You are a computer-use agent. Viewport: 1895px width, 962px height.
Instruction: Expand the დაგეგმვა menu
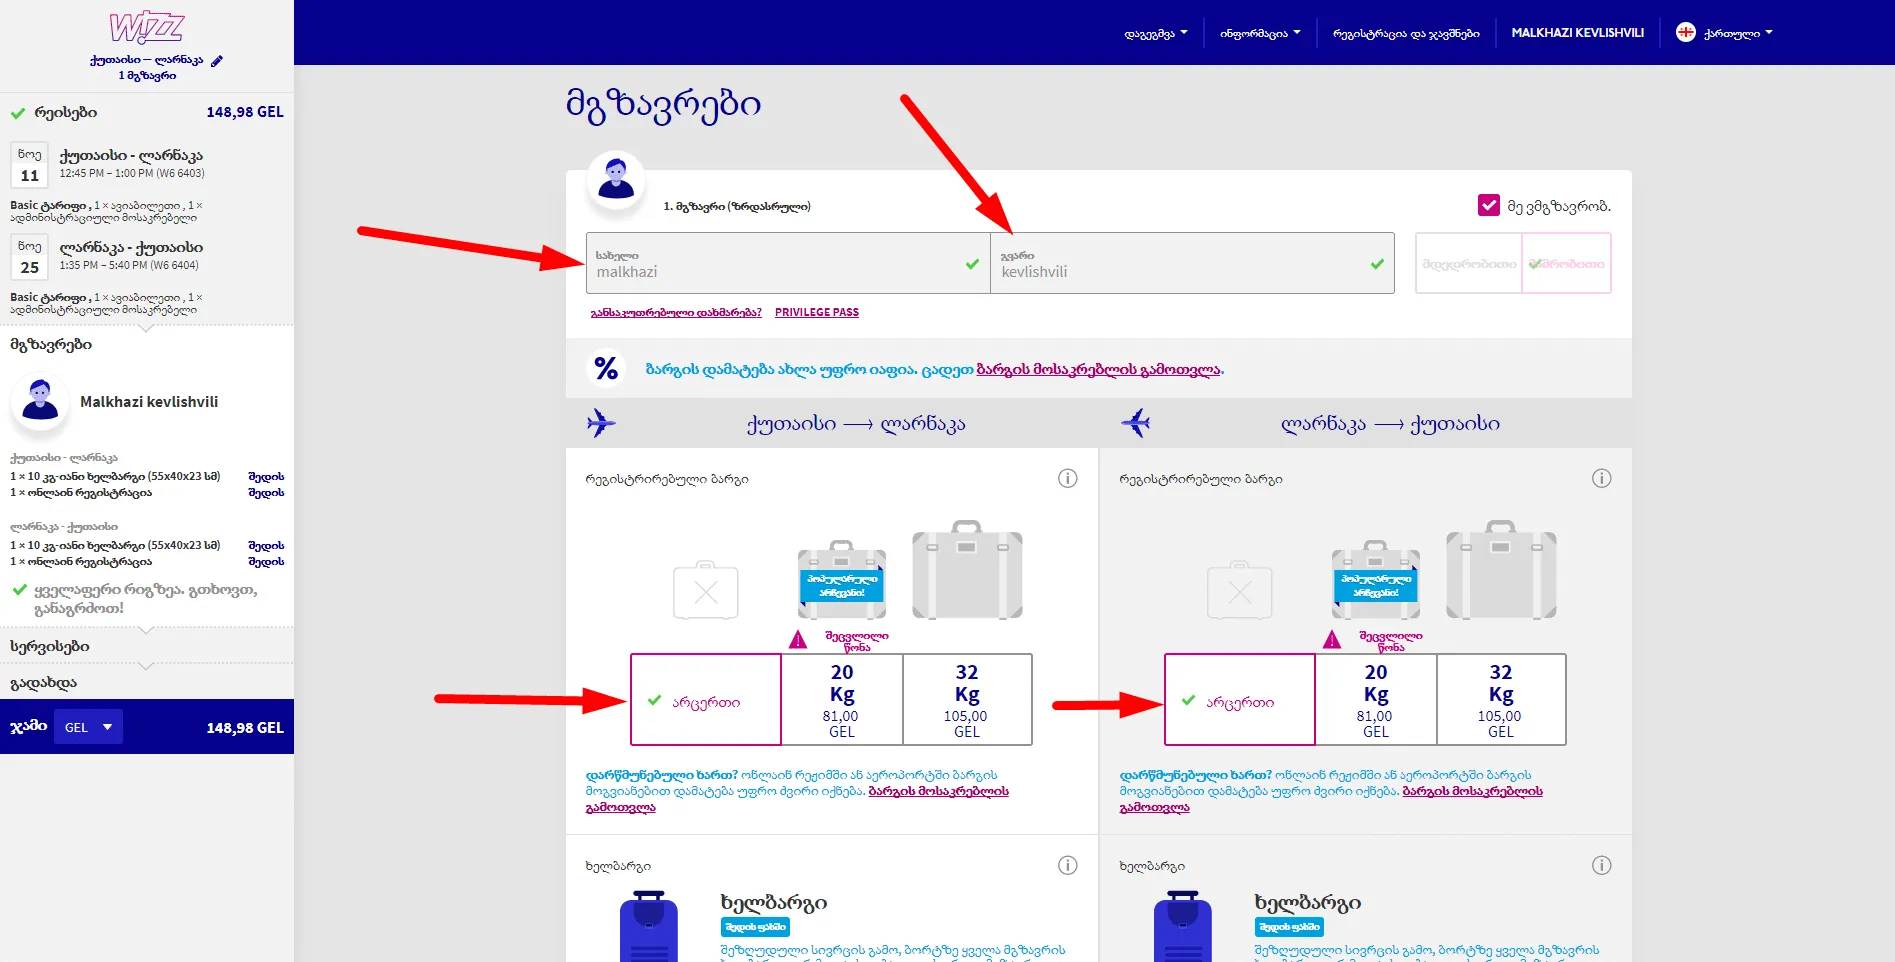click(1156, 33)
